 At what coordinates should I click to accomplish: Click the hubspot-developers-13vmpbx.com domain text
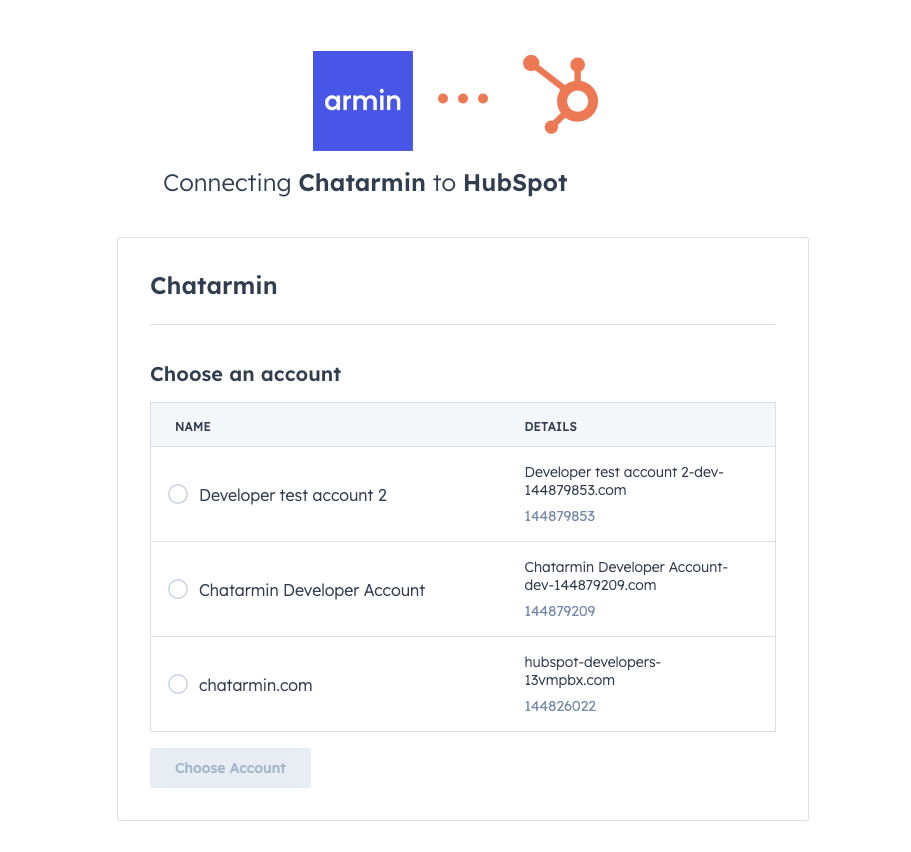[x=592, y=671]
